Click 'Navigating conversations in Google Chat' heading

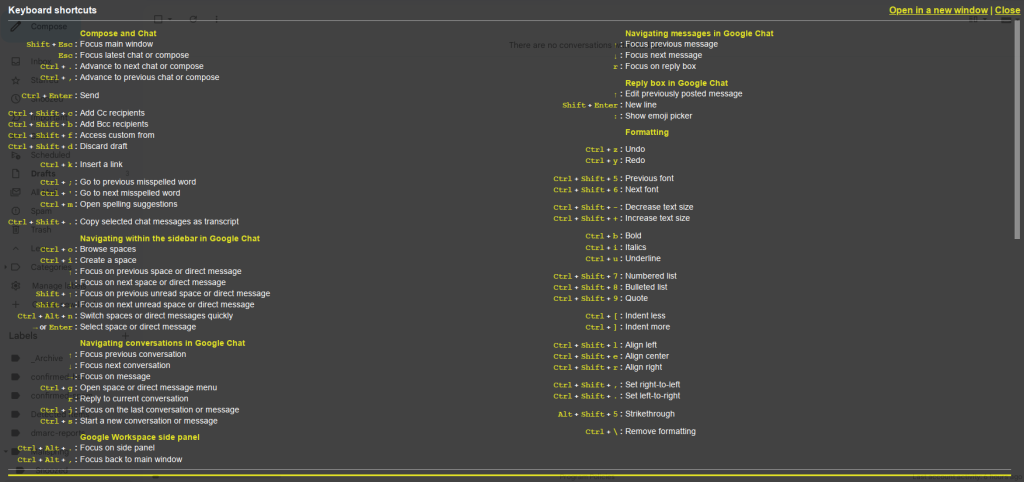point(163,343)
